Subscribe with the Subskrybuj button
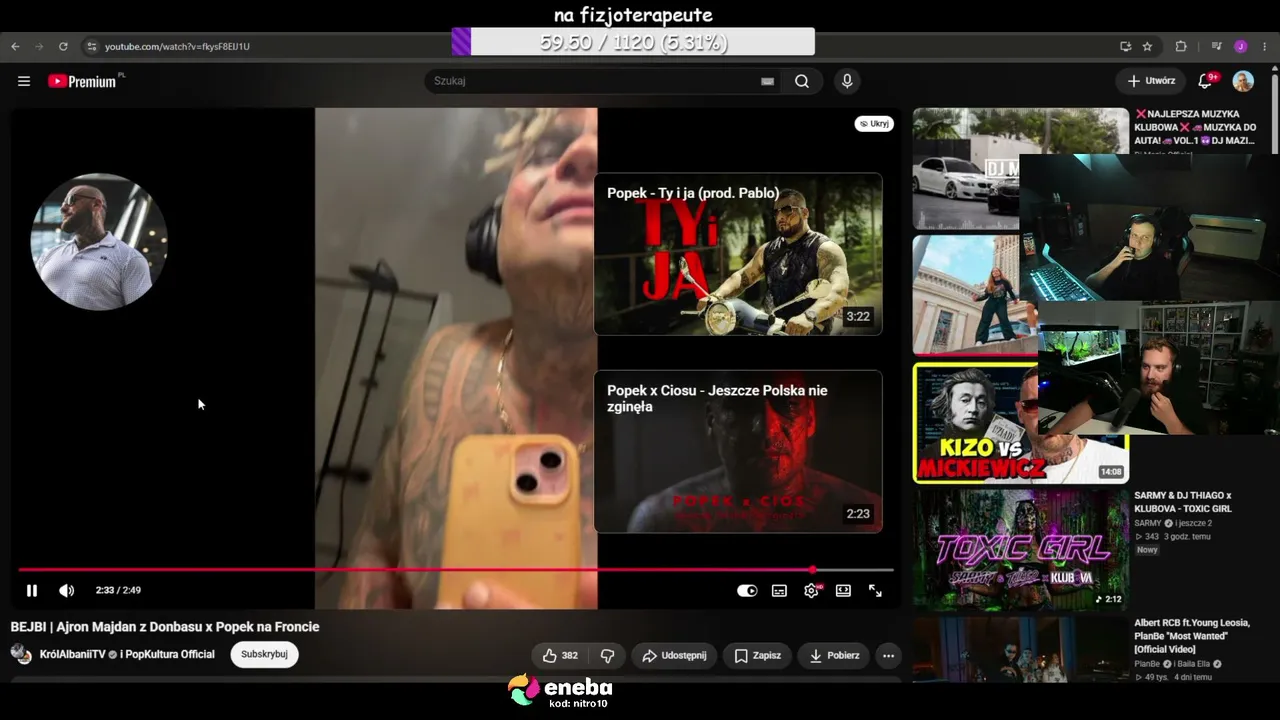Image resolution: width=1280 pixels, height=720 pixels. click(264, 655)
